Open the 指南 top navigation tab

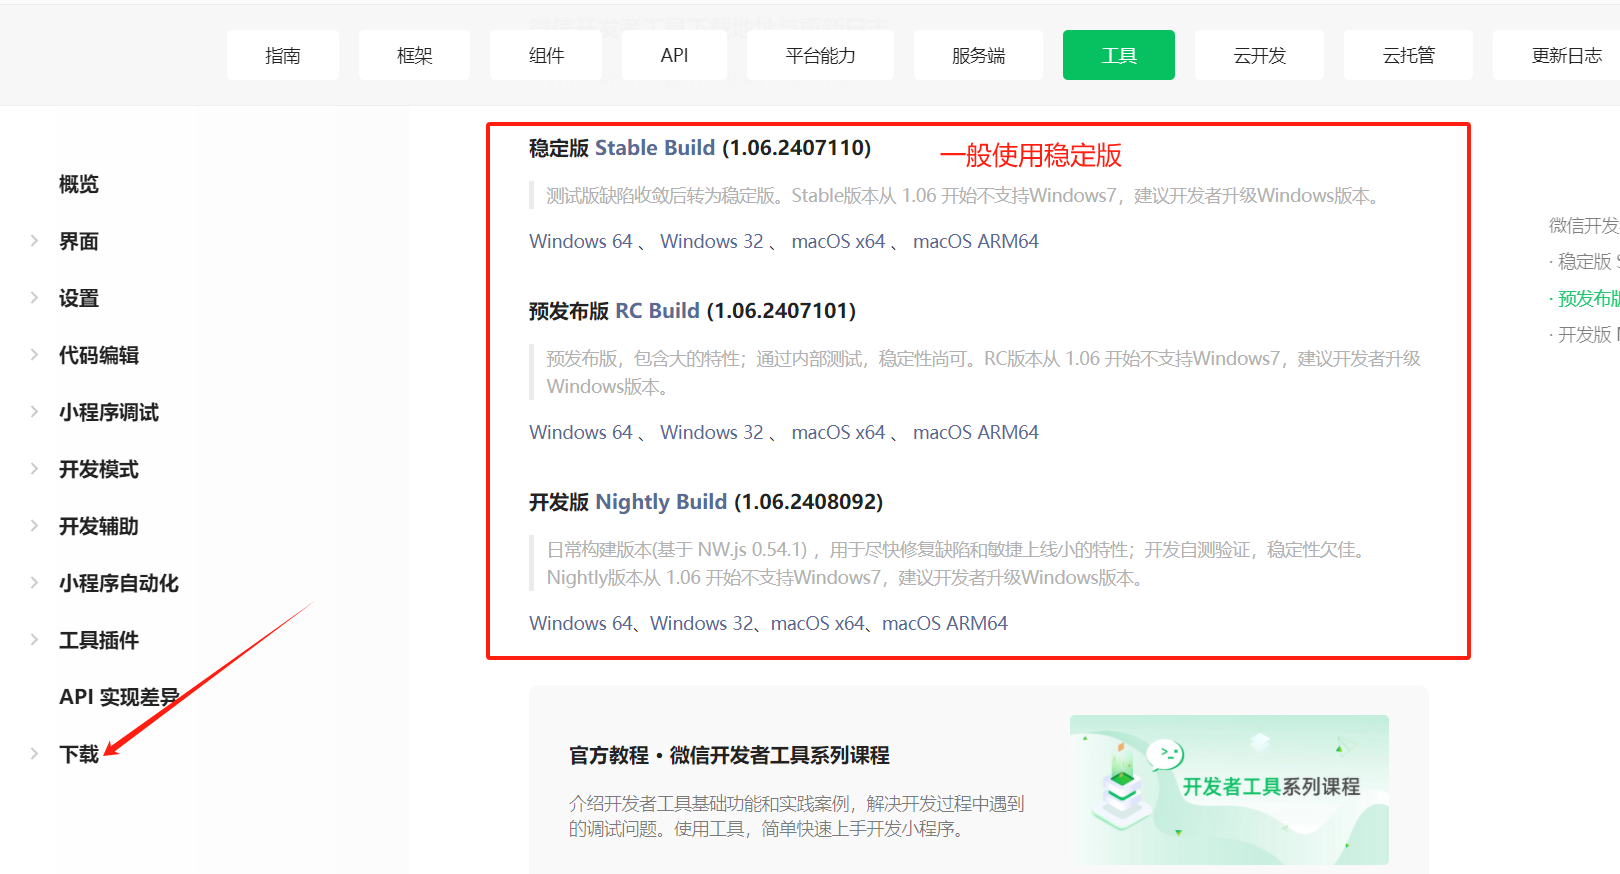point(282,55)
